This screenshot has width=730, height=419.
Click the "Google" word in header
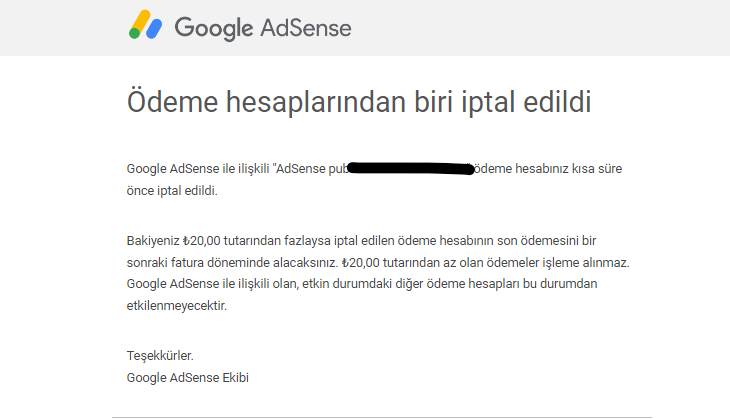[214, 28]
